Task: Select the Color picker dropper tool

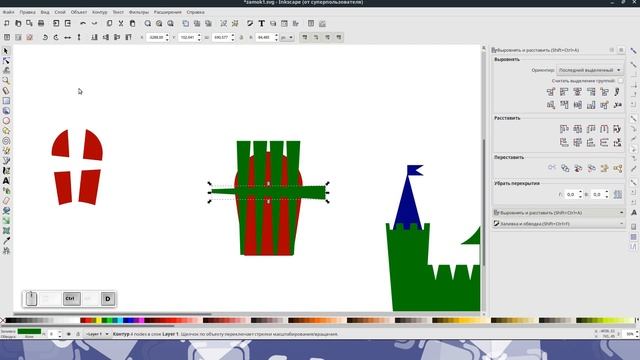Action: click(x=6, y=241)
